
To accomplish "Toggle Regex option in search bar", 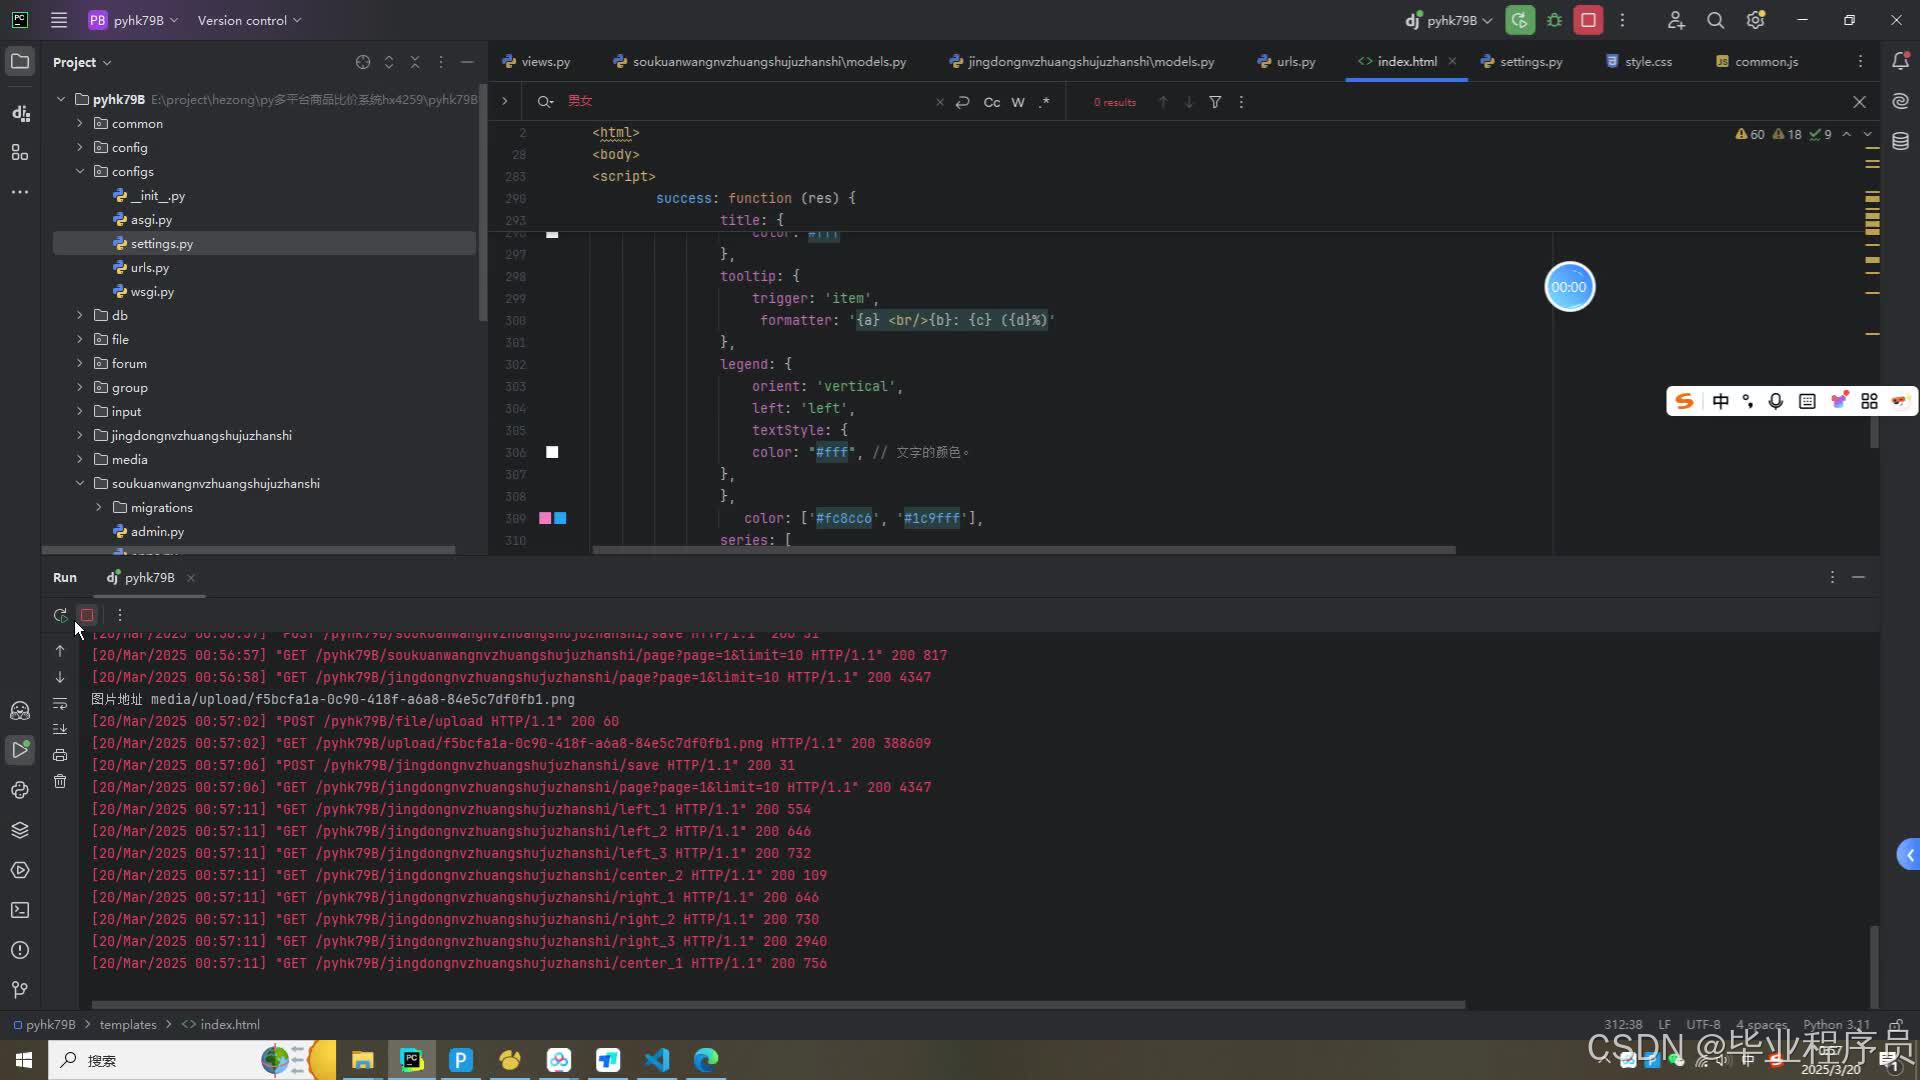I will [1044, 102].
